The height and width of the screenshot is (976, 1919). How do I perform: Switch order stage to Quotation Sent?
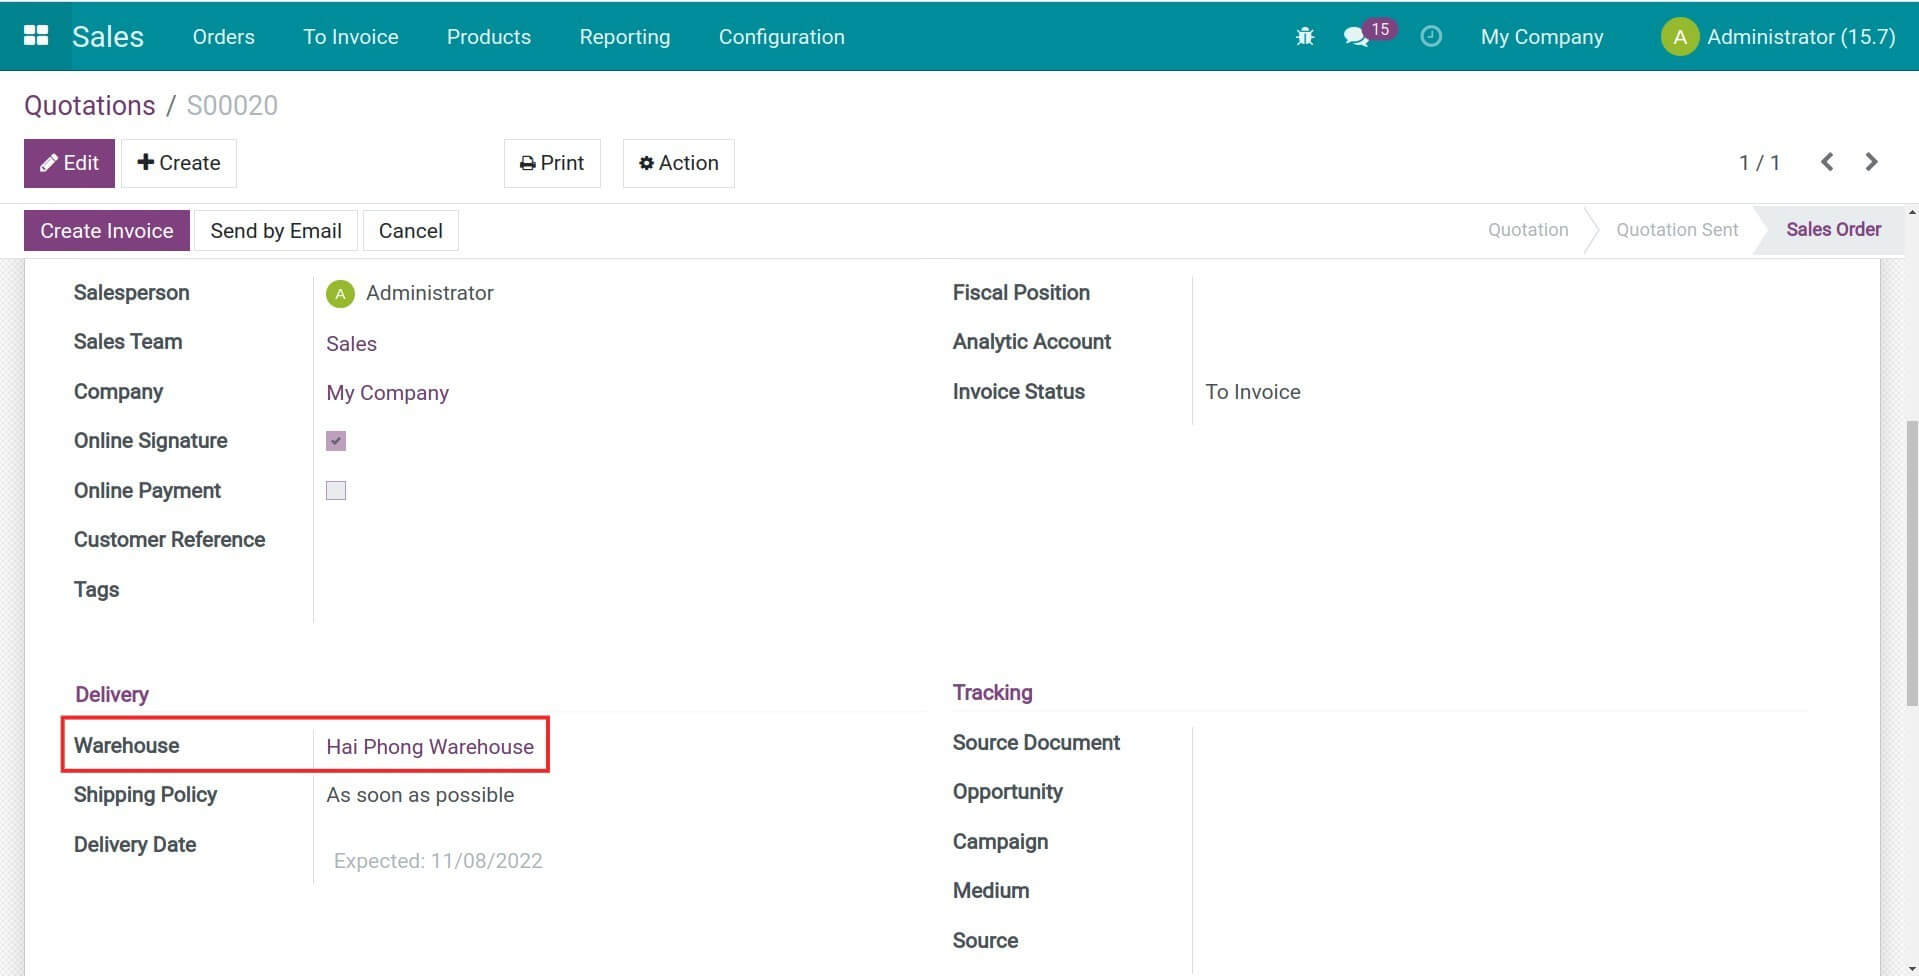(x=1677, y=229)
